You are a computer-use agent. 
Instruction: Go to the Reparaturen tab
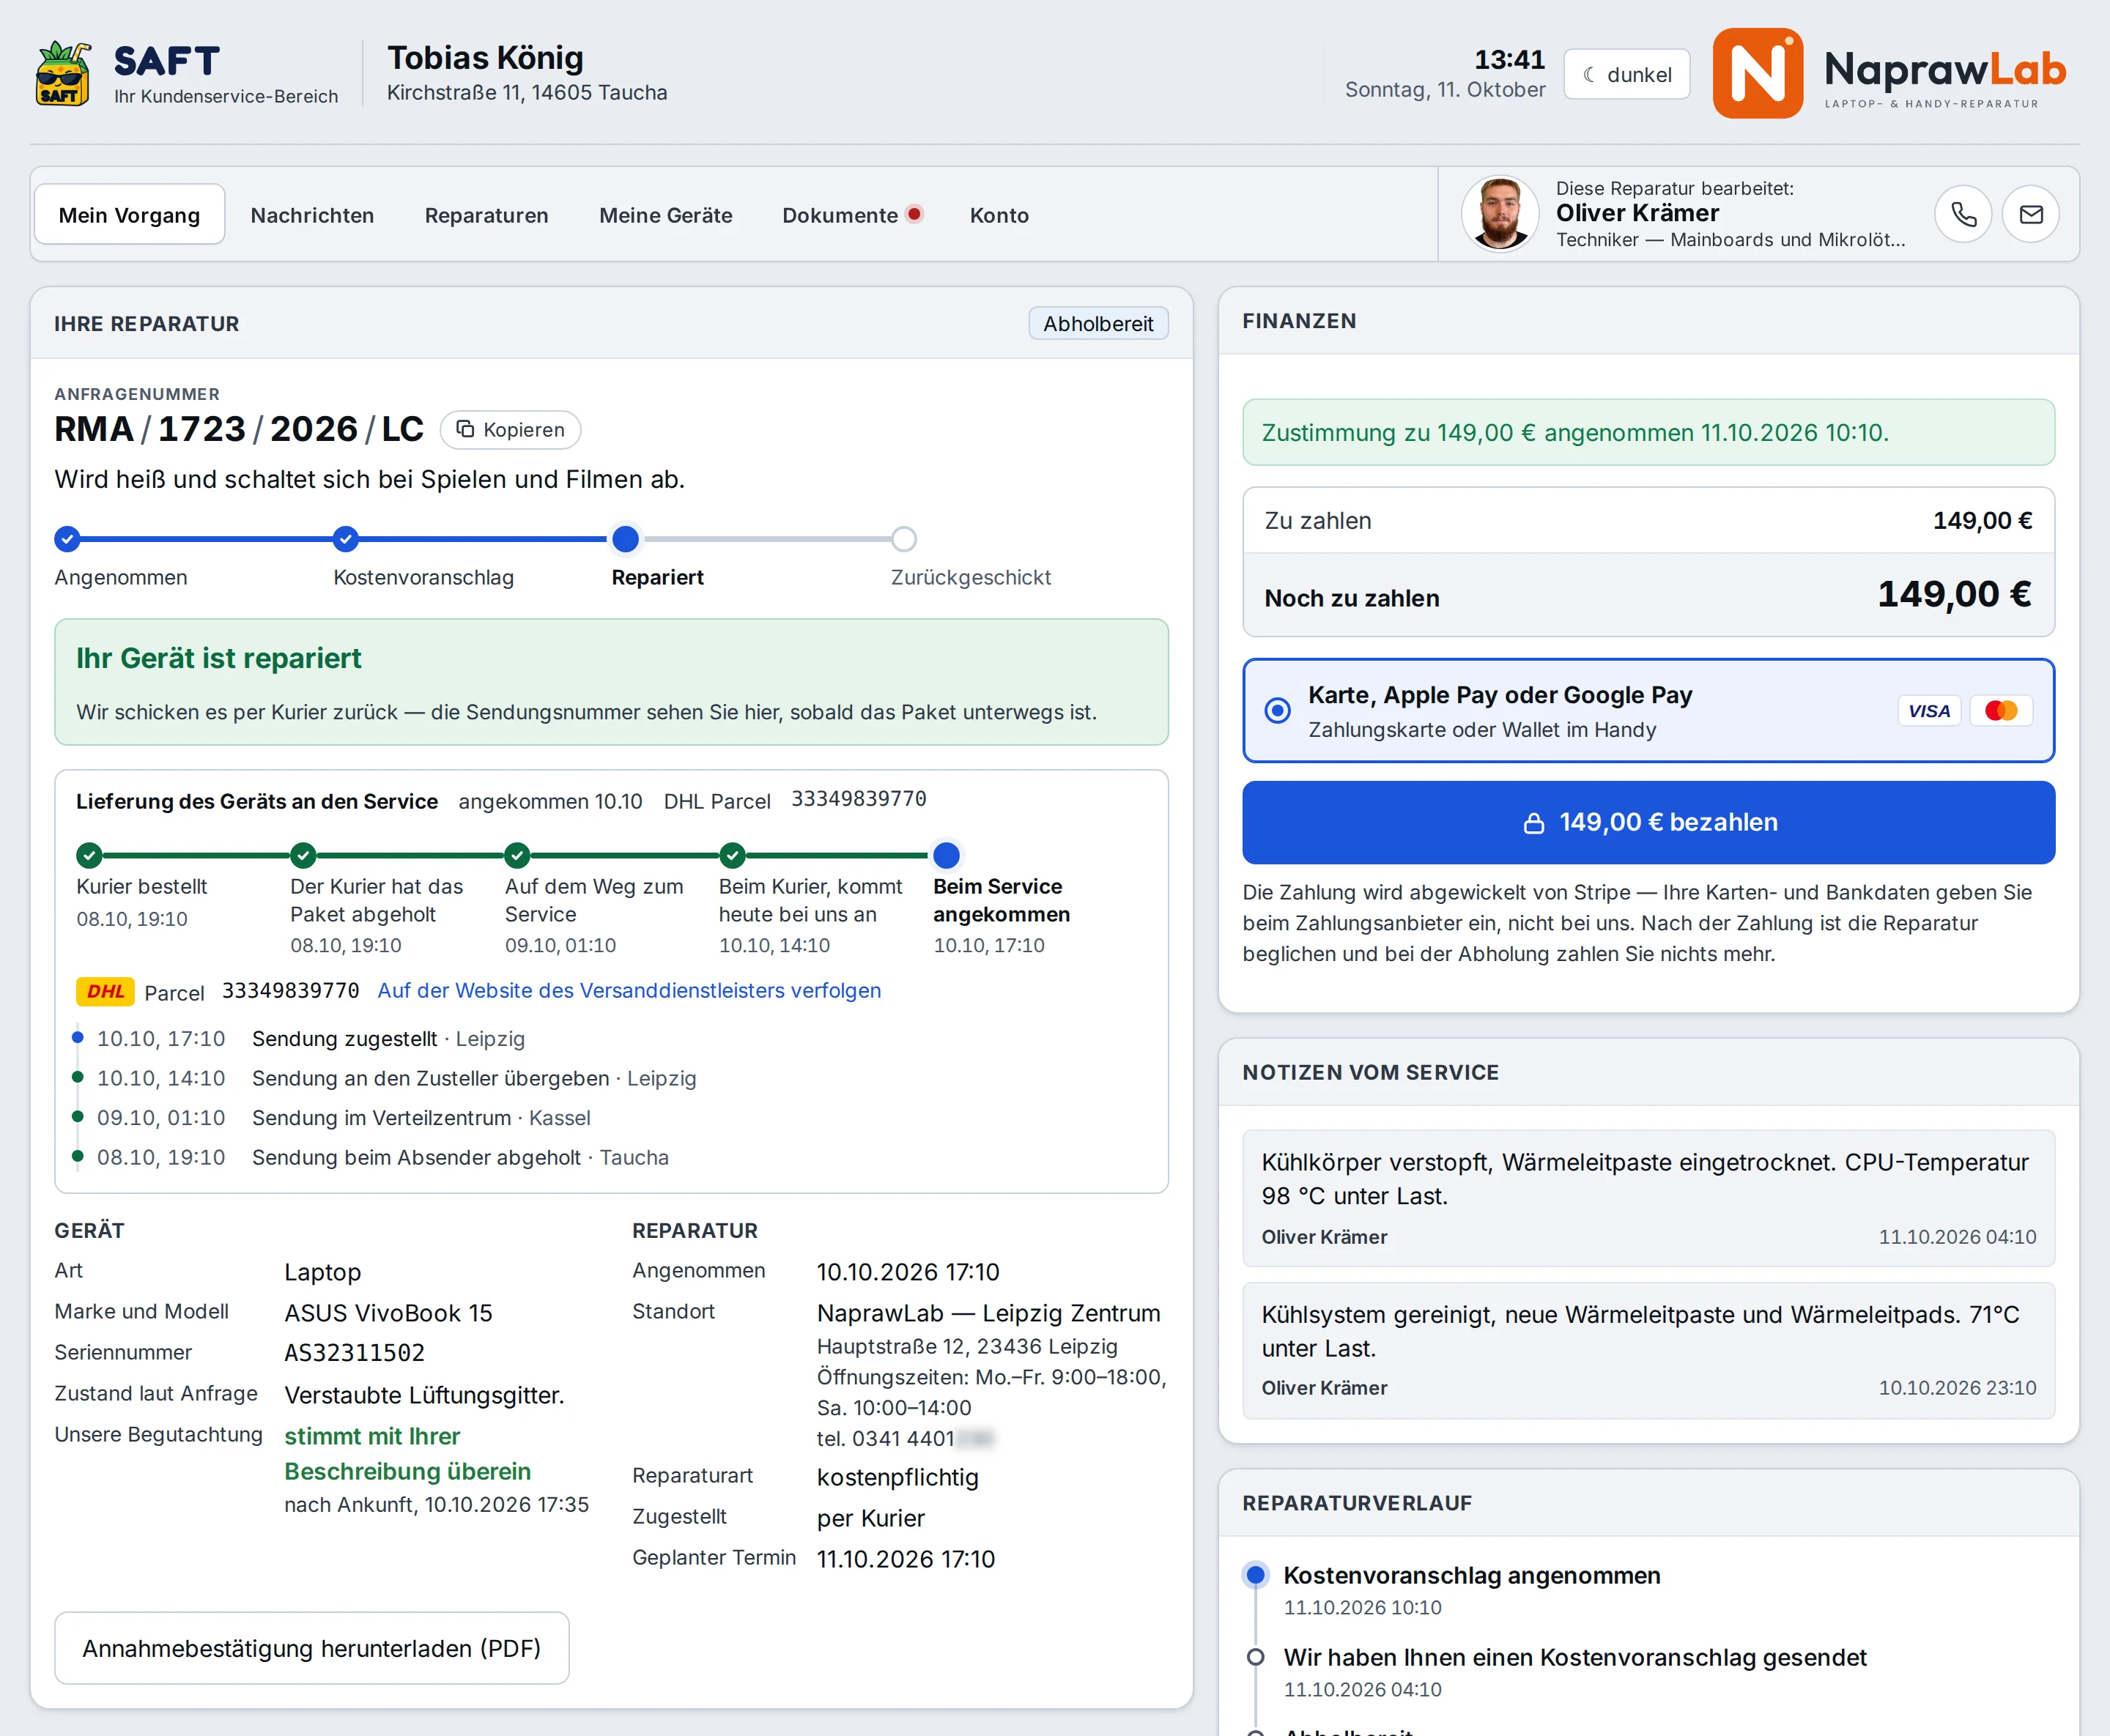486,215
